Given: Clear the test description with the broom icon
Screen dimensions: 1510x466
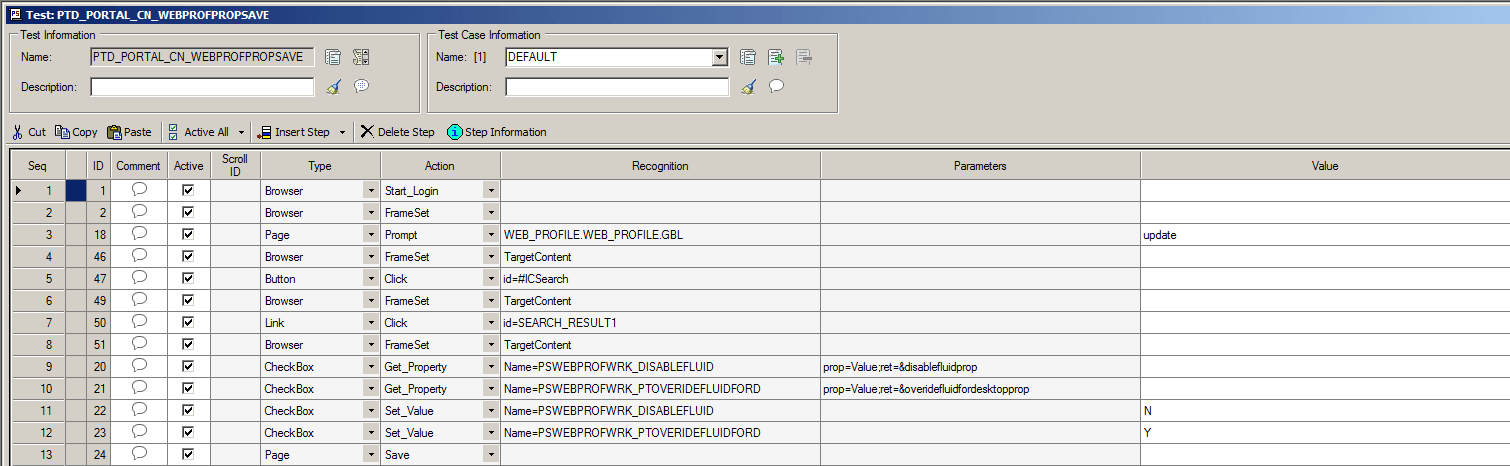Looking at the screenshot, I should coord(333,87).
